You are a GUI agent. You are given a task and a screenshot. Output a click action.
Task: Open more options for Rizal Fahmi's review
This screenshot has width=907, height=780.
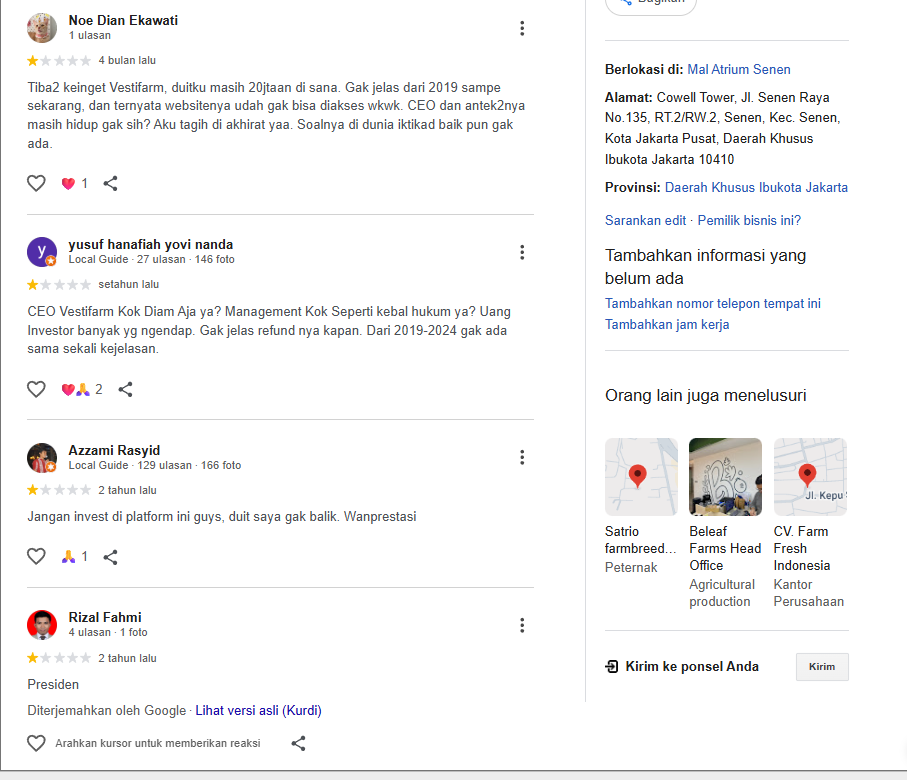click(x=522, y=625)
